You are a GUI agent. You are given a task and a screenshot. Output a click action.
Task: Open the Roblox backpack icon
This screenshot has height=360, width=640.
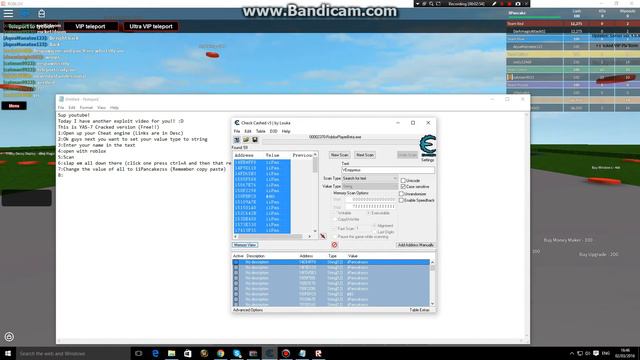pos(42,13)
